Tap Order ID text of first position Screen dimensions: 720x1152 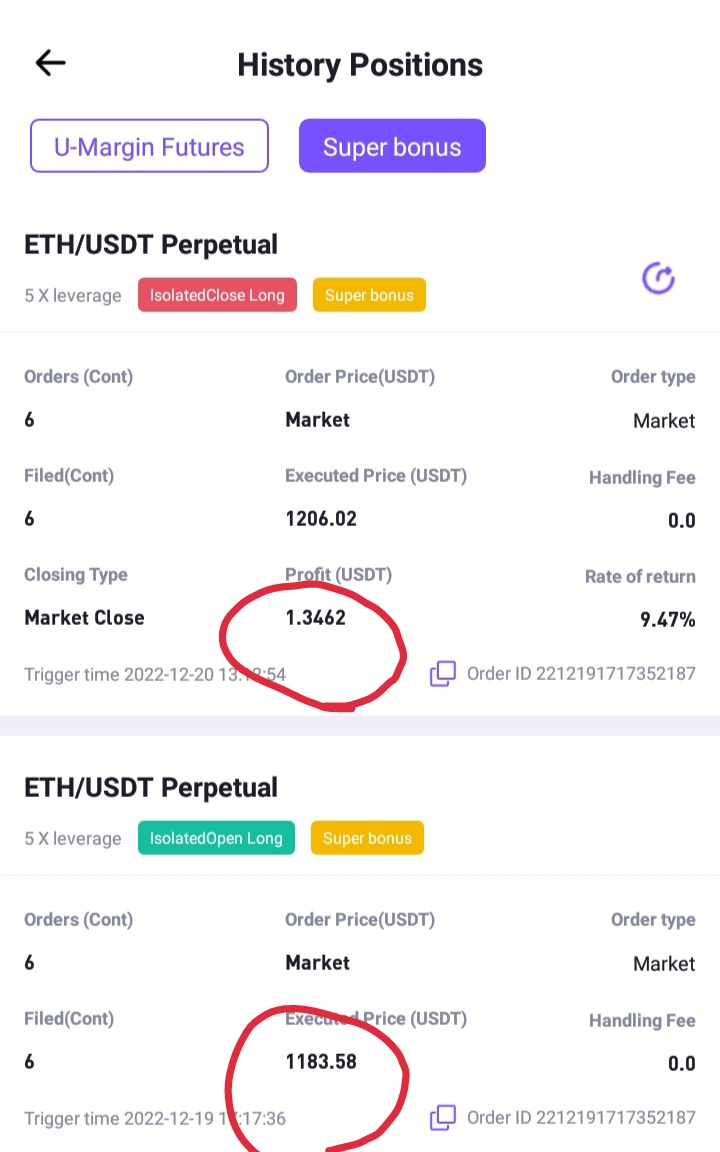point(581,674)
